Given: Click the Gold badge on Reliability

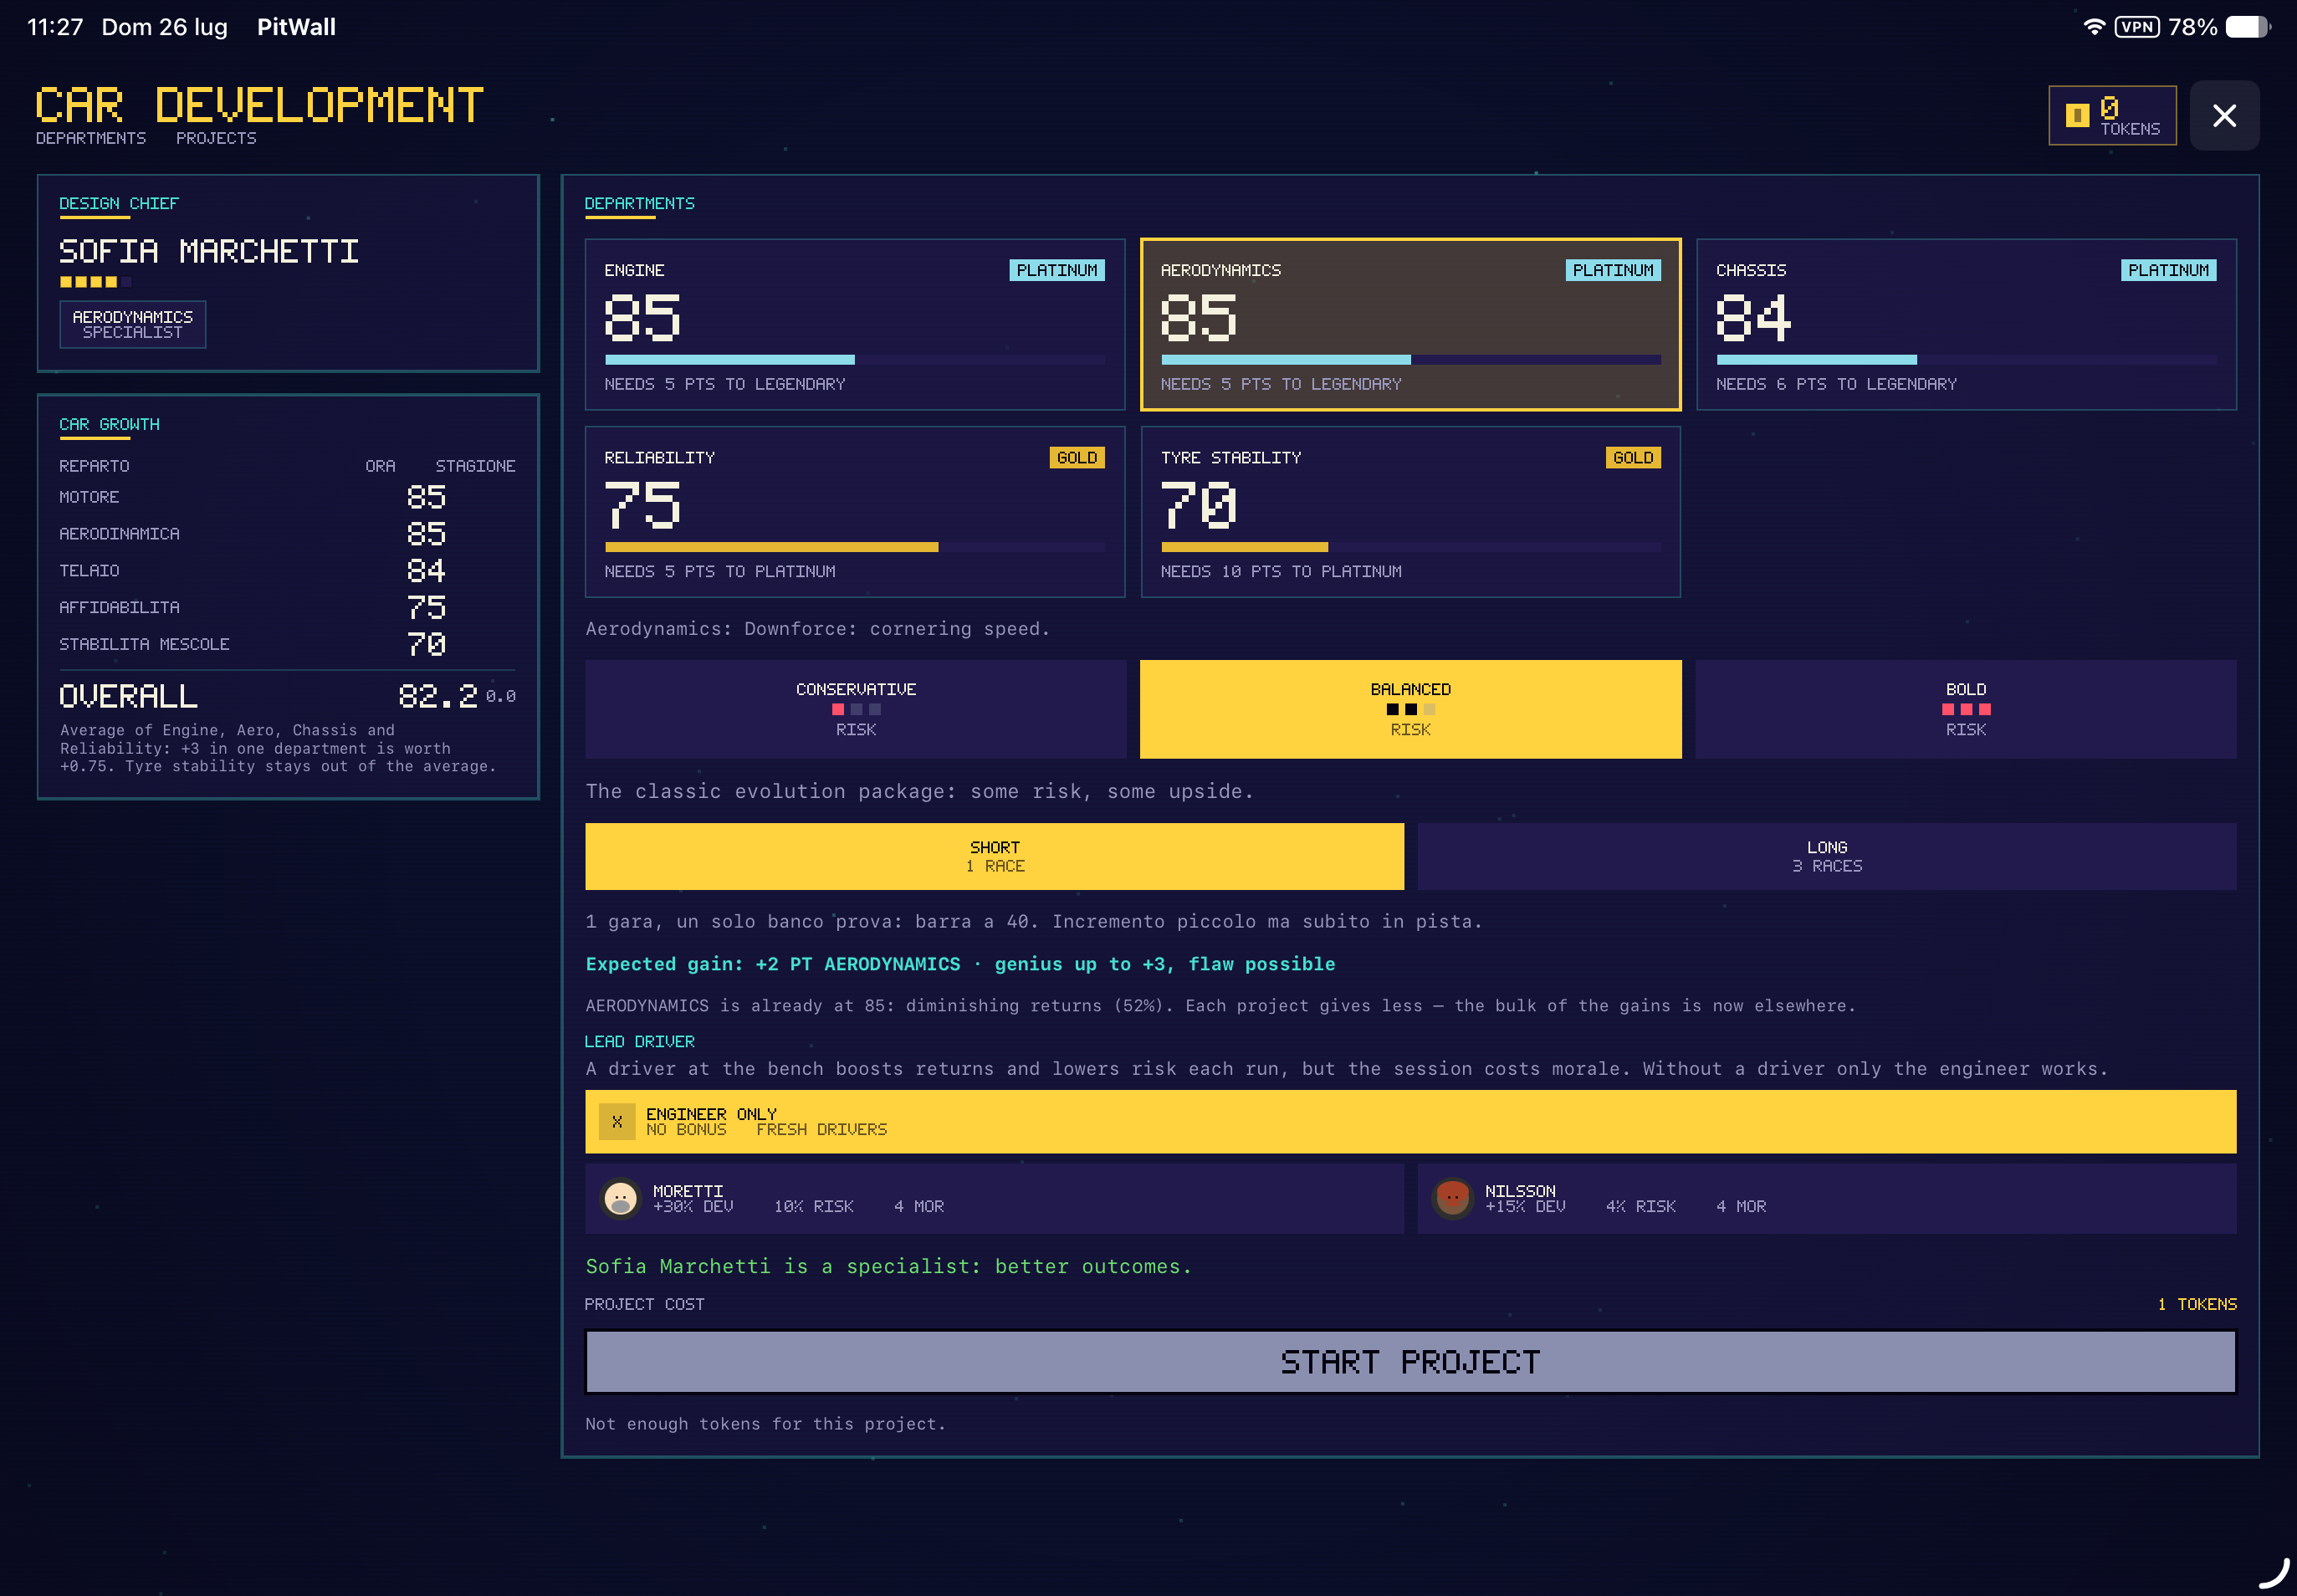Looking at the screenshot, I should (1077, 457).
